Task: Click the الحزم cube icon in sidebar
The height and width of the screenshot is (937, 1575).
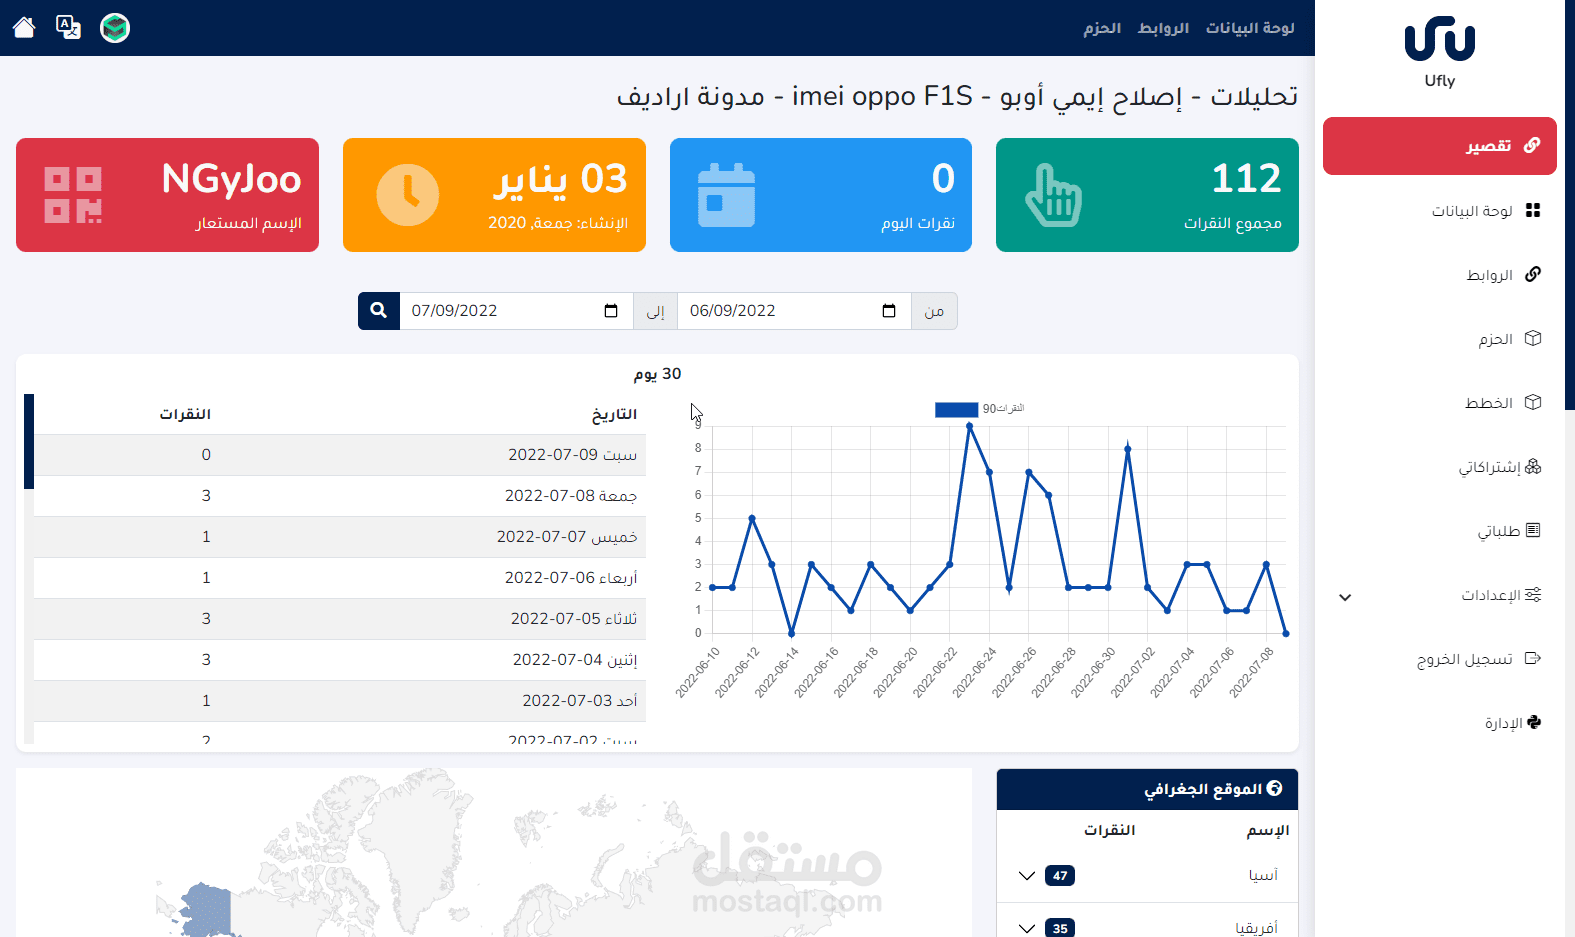Action: coord(1533,338)
